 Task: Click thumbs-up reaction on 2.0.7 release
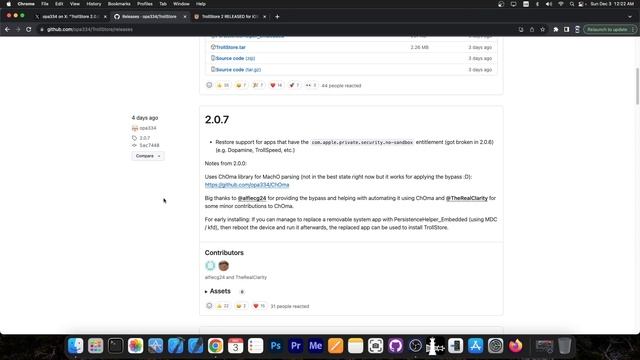(x=223, y=306)
